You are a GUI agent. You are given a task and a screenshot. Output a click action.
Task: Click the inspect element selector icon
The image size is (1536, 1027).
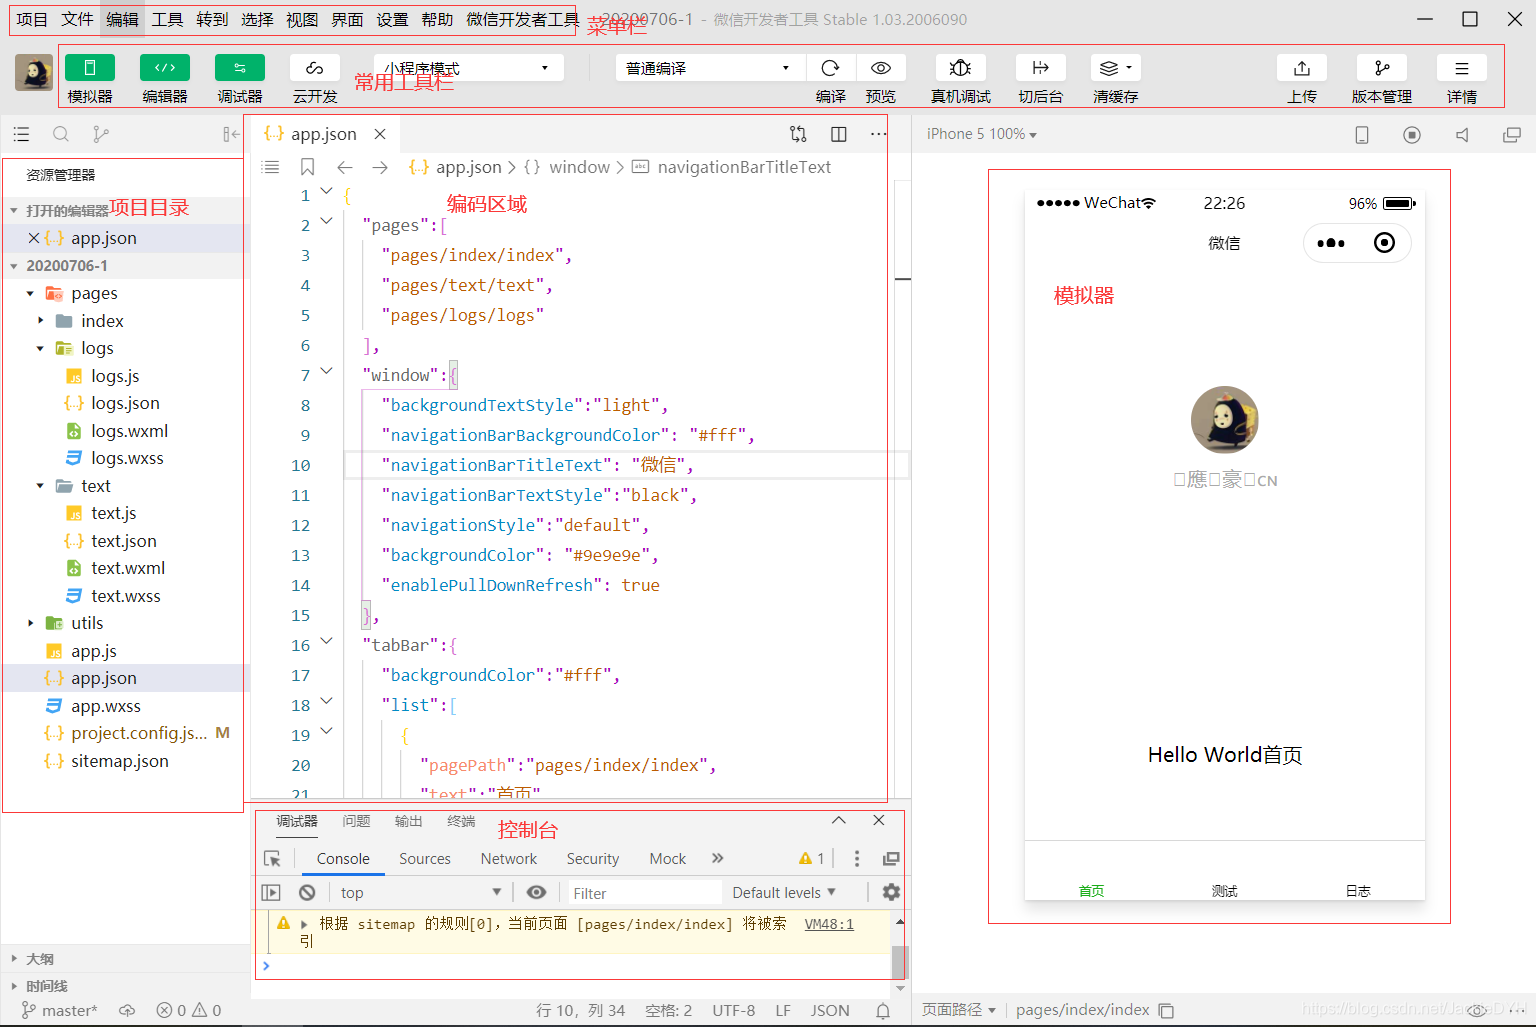click(x=272, y=859)
